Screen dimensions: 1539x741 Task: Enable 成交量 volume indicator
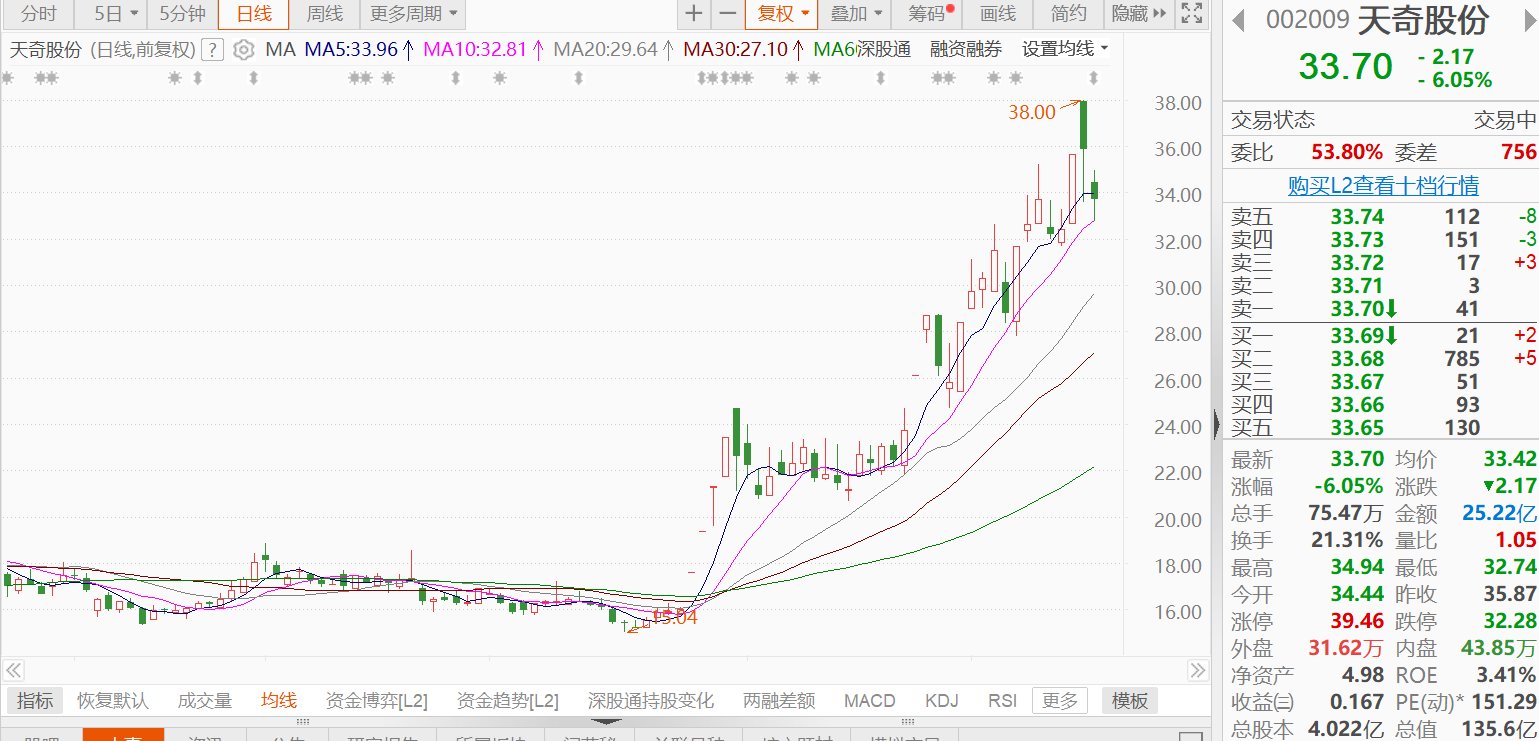(x=204, y=700)
